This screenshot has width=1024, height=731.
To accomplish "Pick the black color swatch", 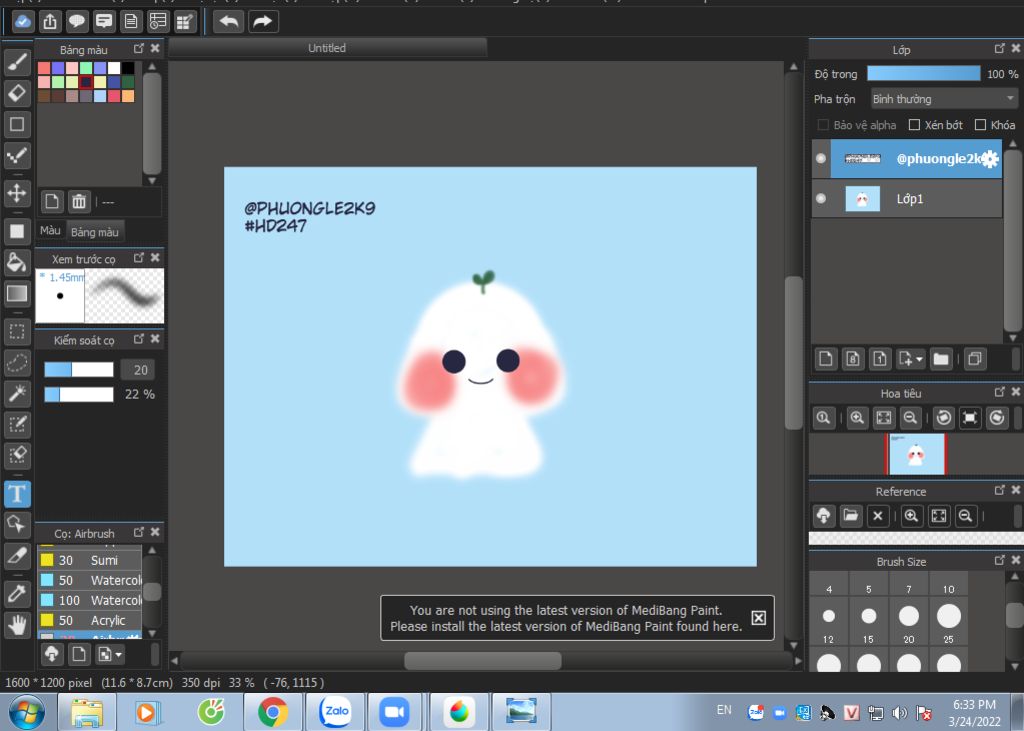I will pyautogui.click(x=128, y=67).
